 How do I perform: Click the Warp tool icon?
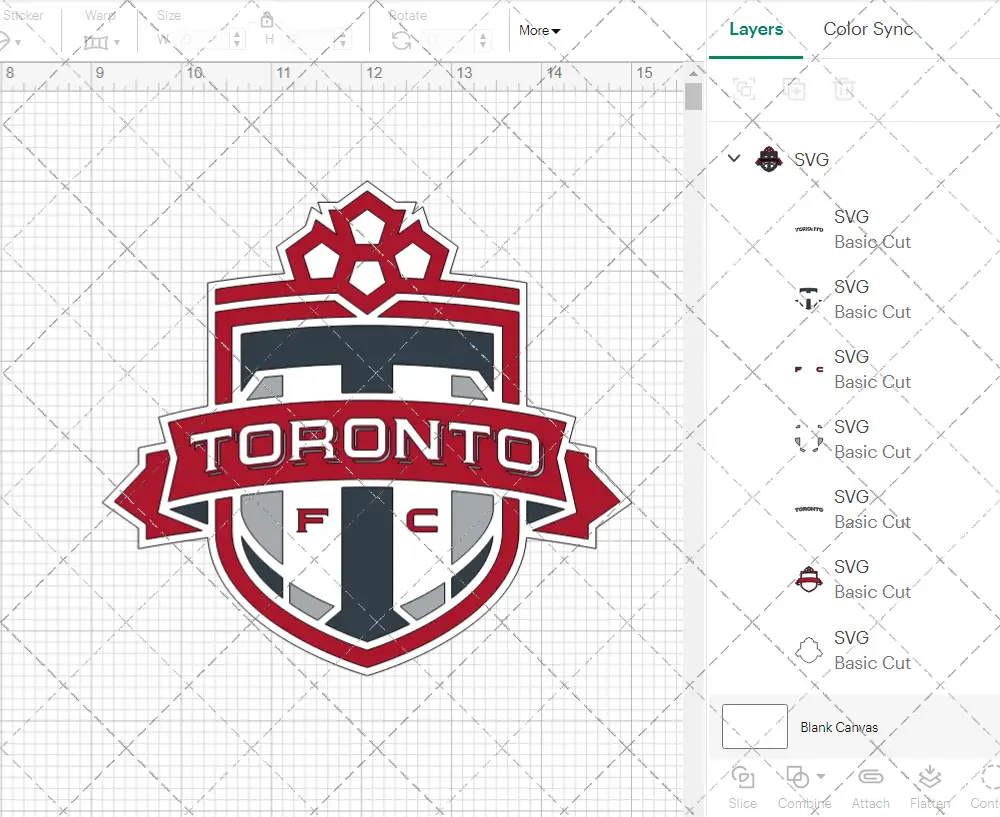(x=96, y=42)
